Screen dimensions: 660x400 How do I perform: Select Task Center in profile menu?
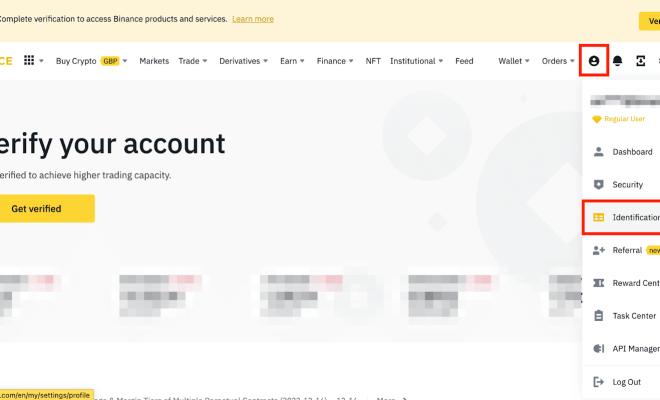coord(634,316)
